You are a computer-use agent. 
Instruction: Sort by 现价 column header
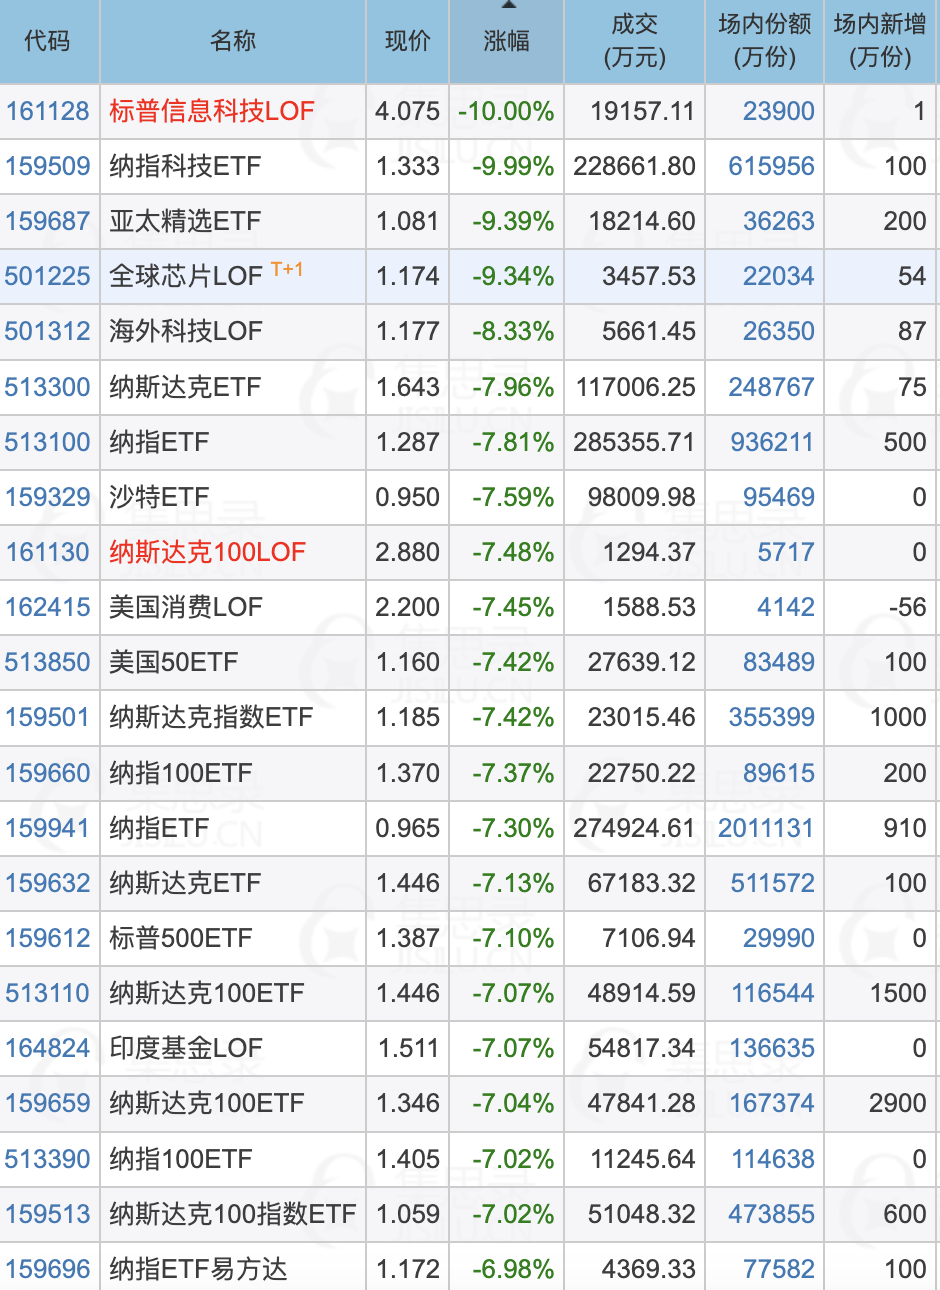(x=407, y=41)
